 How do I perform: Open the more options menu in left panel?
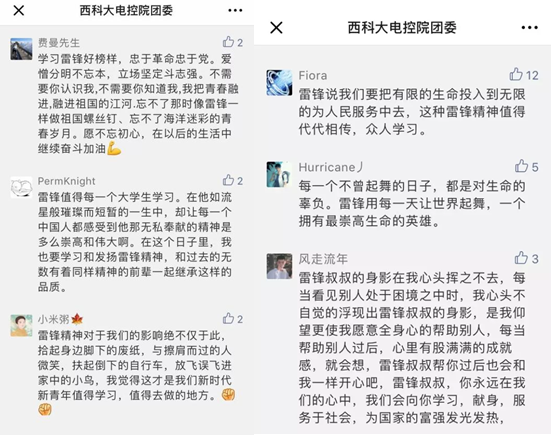(x=235, y=11)
